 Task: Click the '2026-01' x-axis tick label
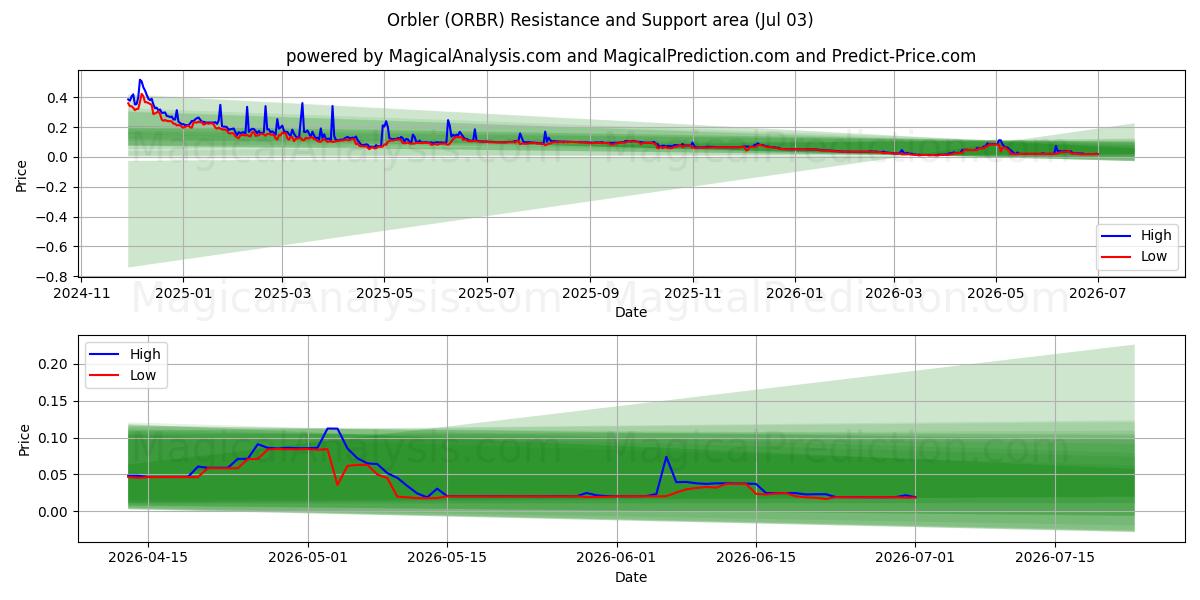(794, 294)
